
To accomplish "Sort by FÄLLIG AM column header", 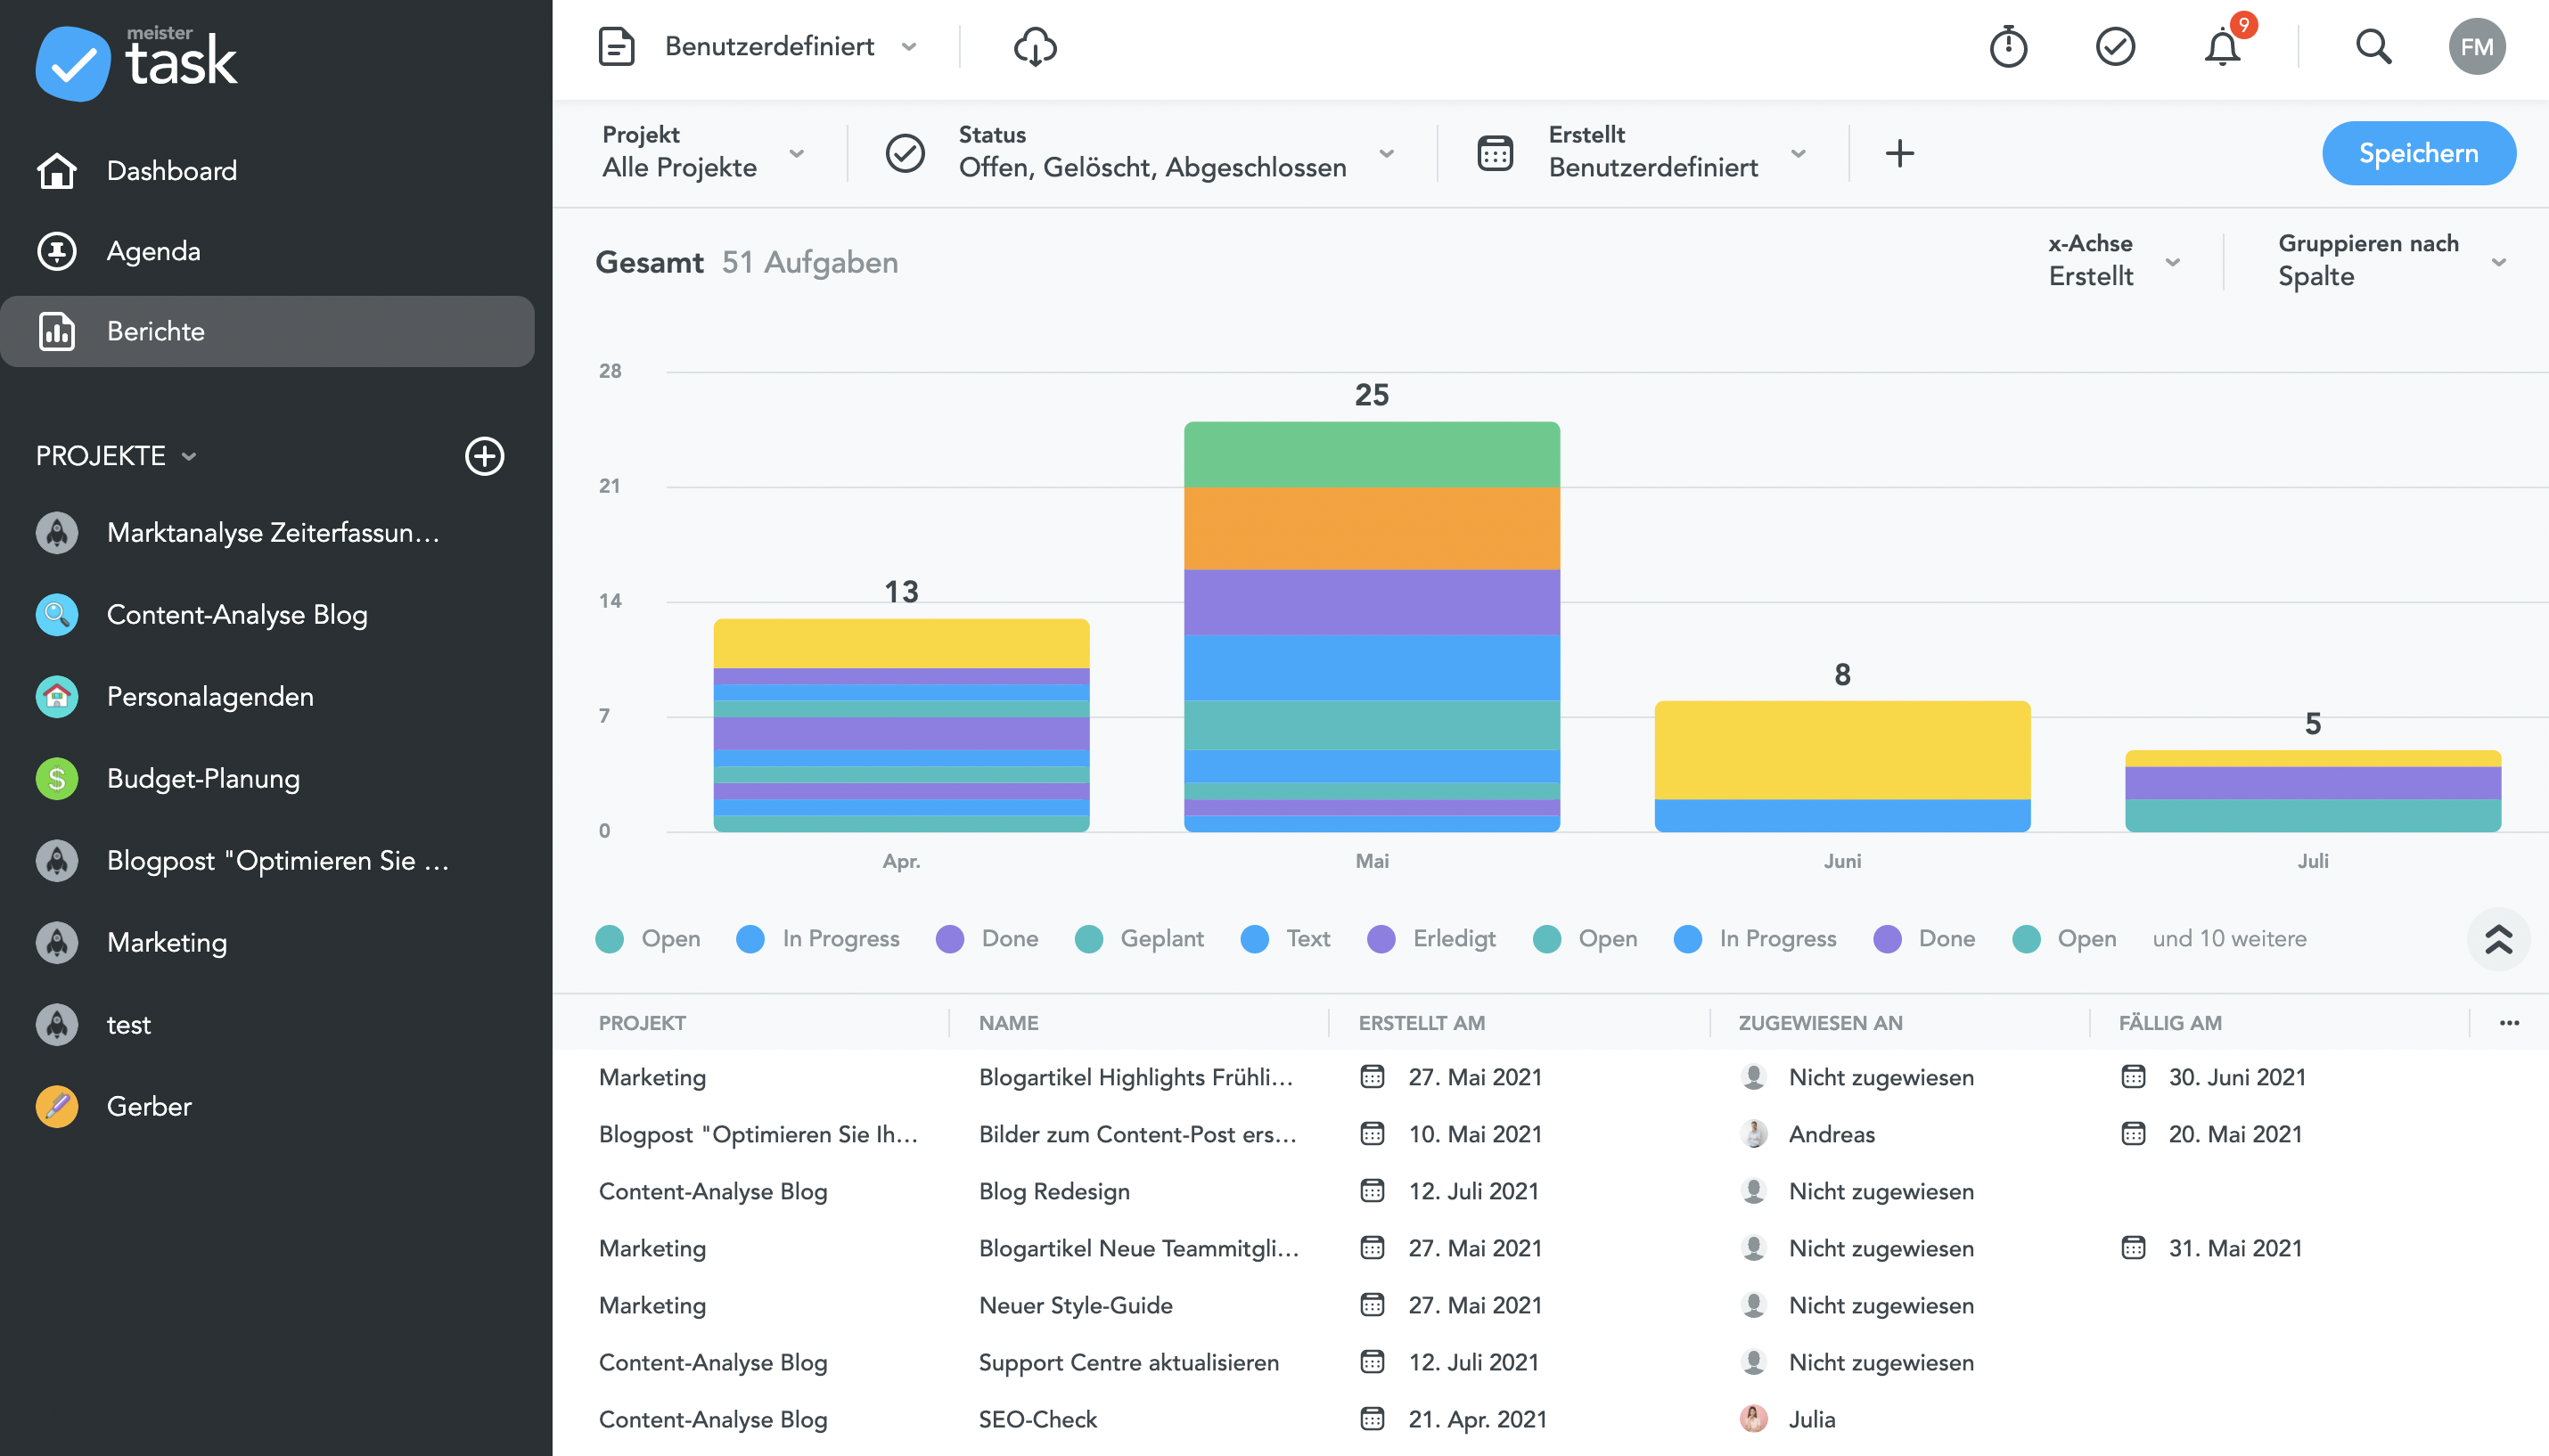I will (2169, 1022).
